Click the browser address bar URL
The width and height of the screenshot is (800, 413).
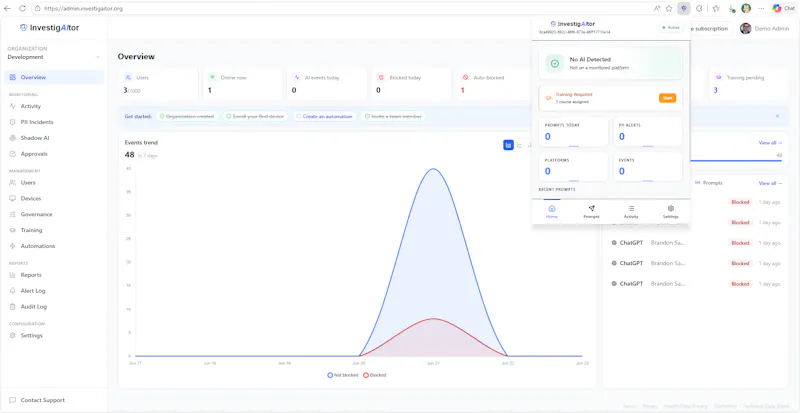click(x=83, y=9)
